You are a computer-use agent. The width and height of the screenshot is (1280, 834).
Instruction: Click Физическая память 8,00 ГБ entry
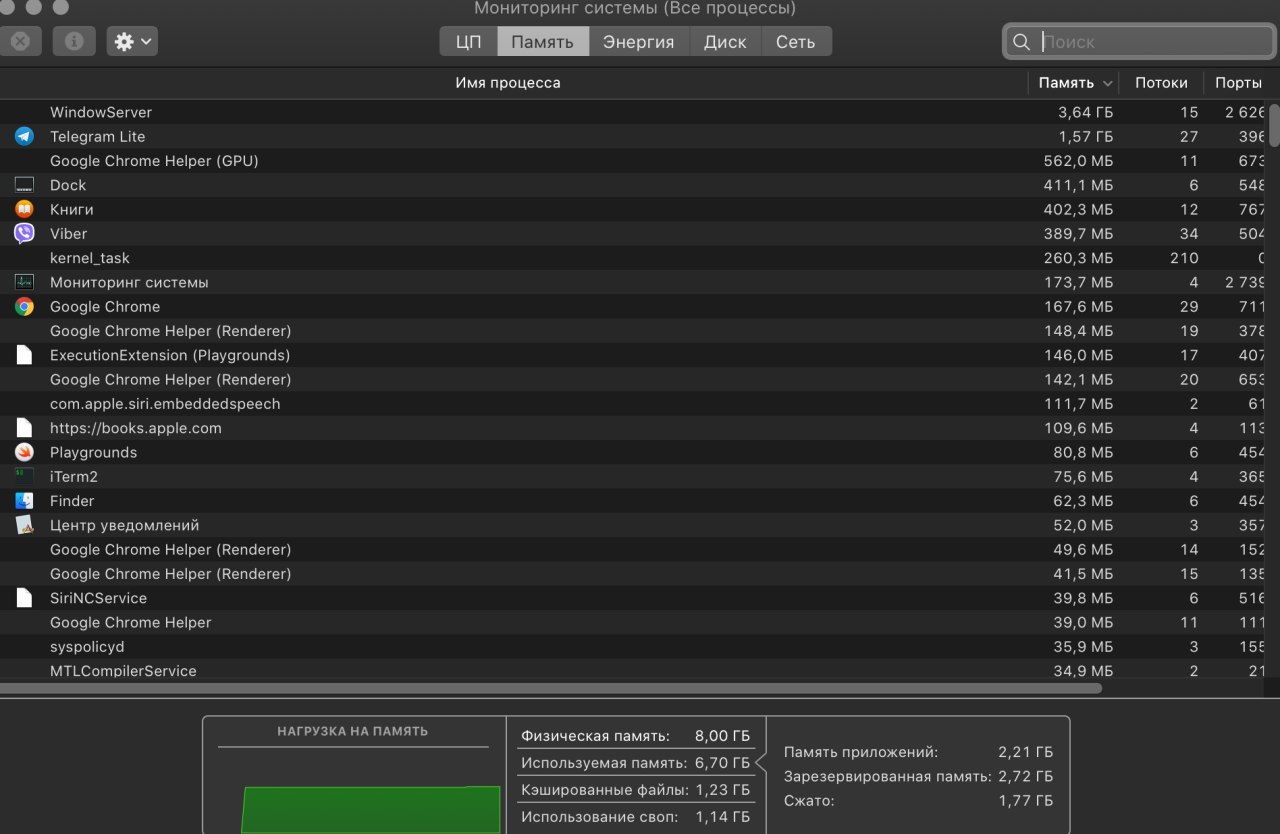[635, 736]
